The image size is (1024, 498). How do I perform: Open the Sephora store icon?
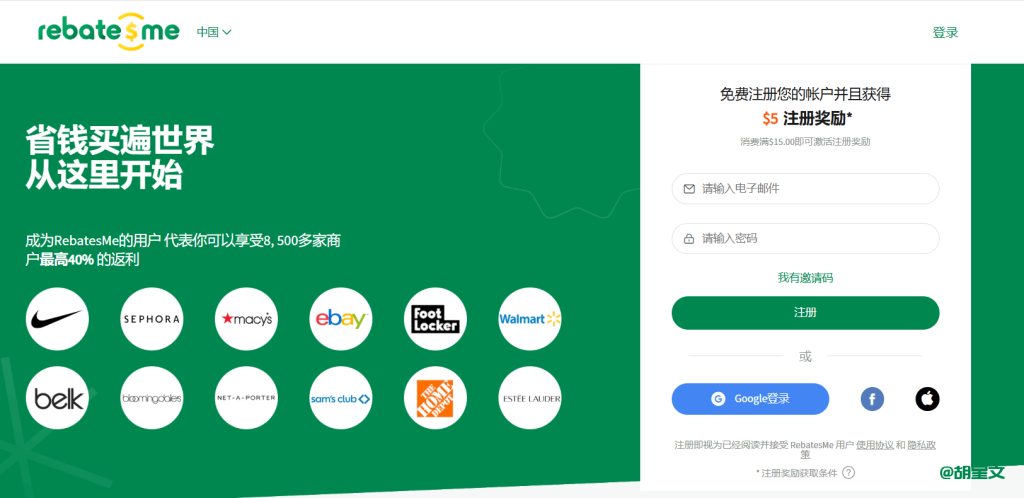(x=151, y=319)
